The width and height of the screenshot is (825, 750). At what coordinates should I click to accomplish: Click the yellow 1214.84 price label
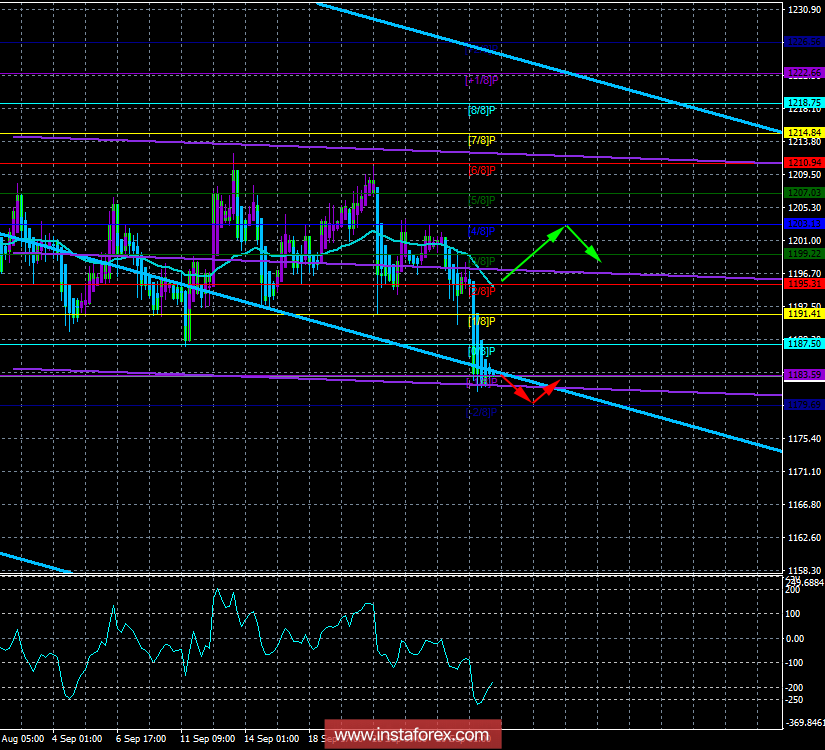[803, 133]
